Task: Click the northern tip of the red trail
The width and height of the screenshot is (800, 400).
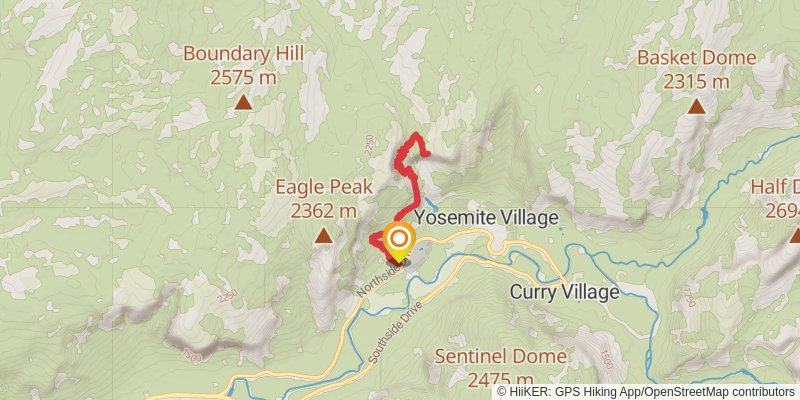Action: (x=417, y=134)
